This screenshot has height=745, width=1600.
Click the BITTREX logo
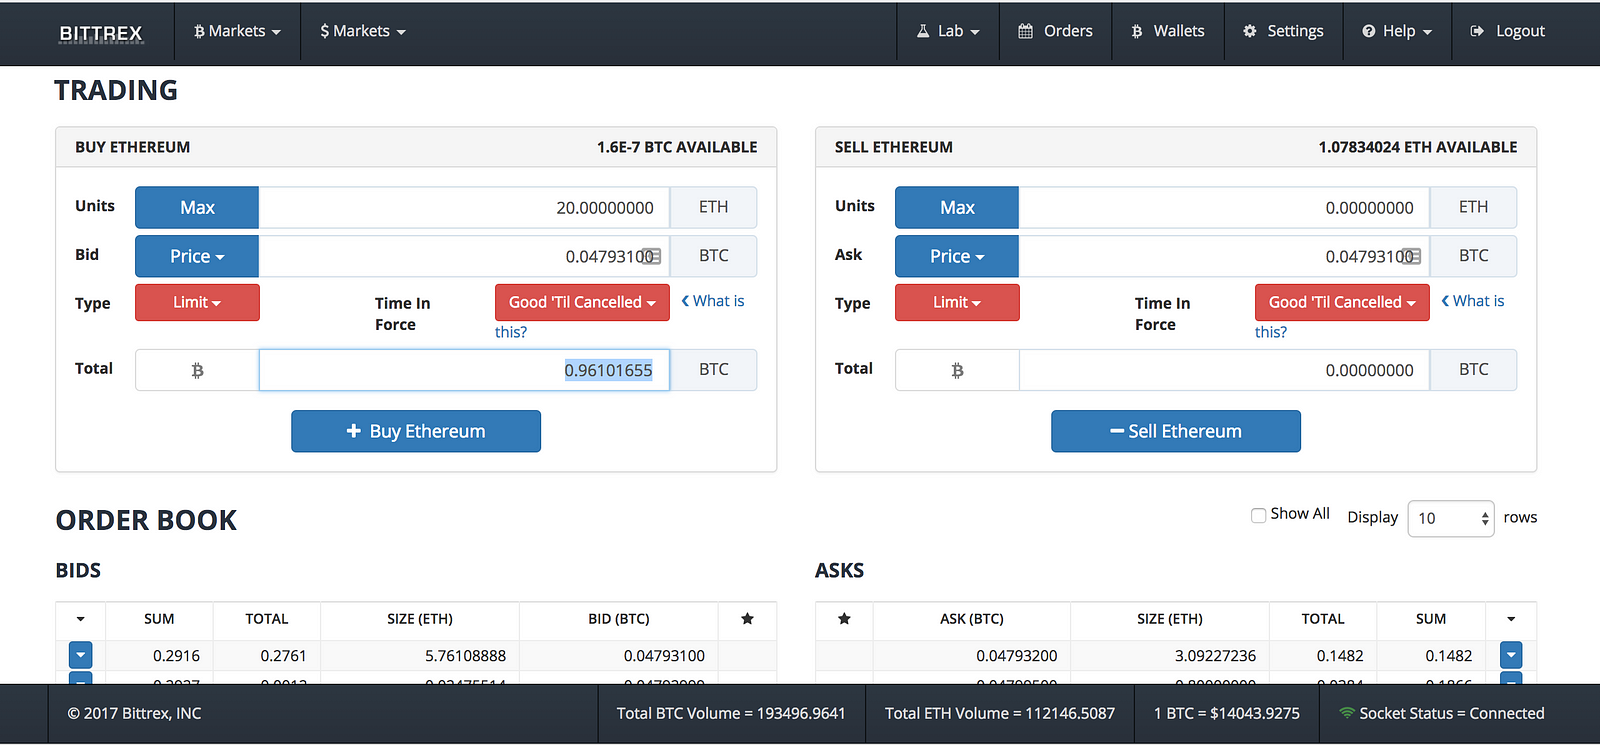point(101,33)
